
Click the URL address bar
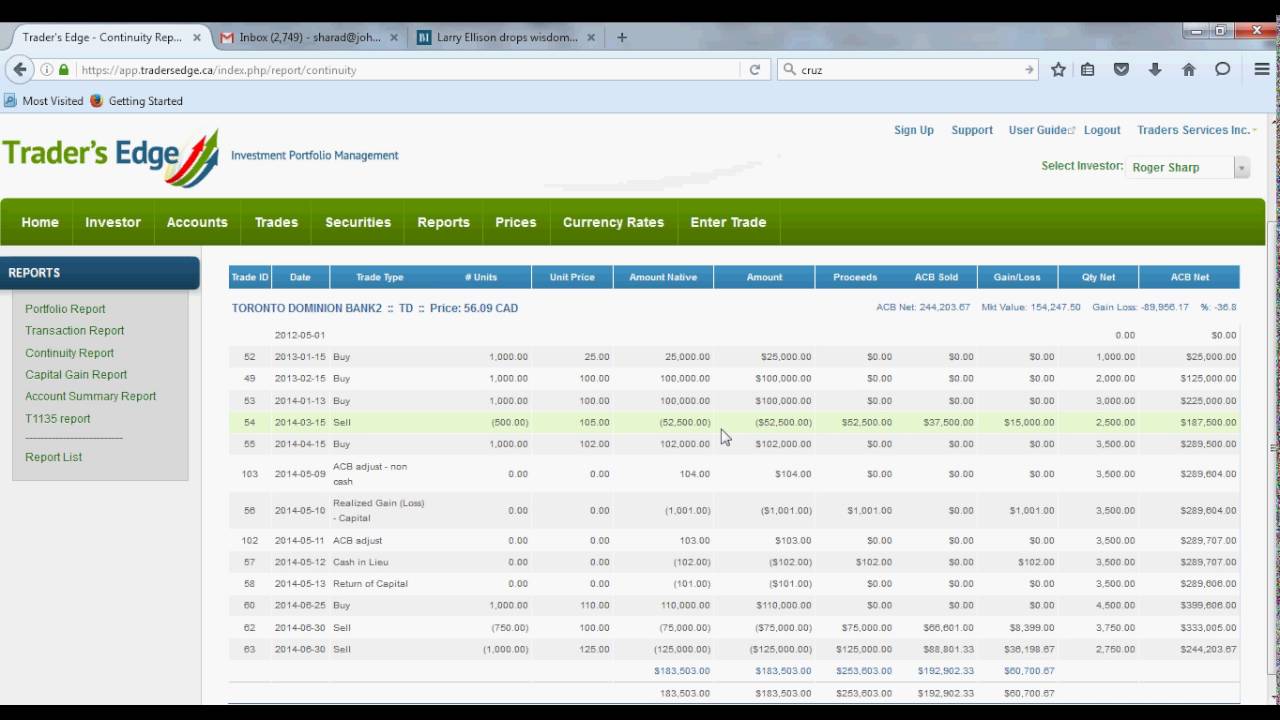[x=405, y=70]
